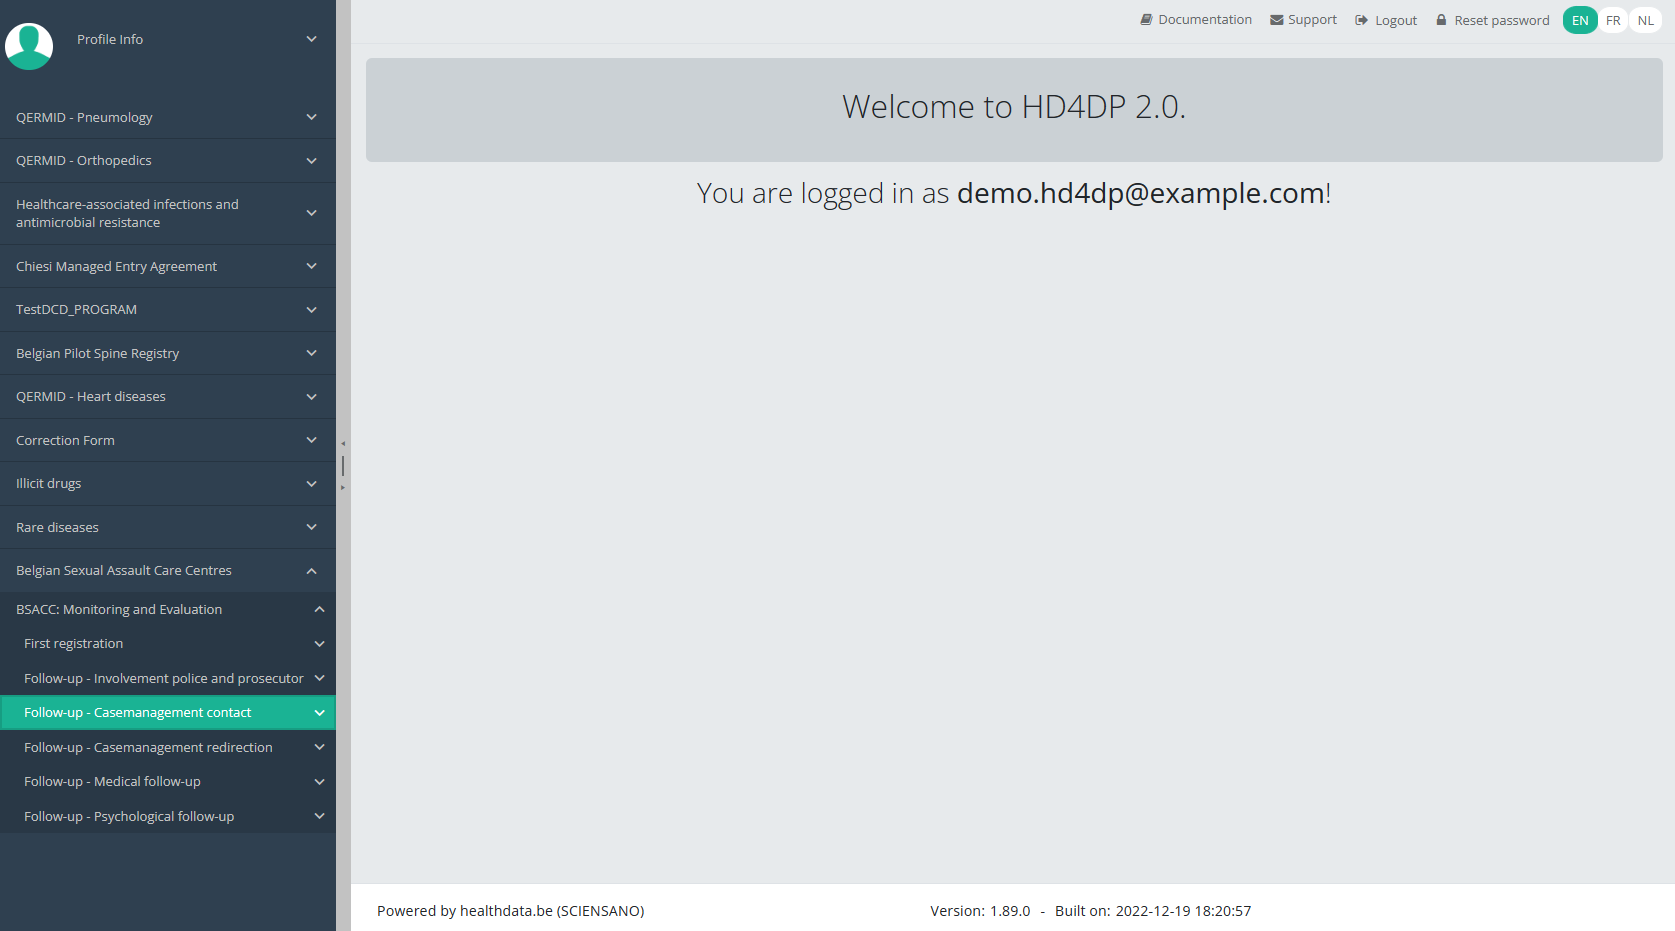The image size is (1675, 931).
Task: Click sidebar splitter expand right arrow
Action: 343,488
